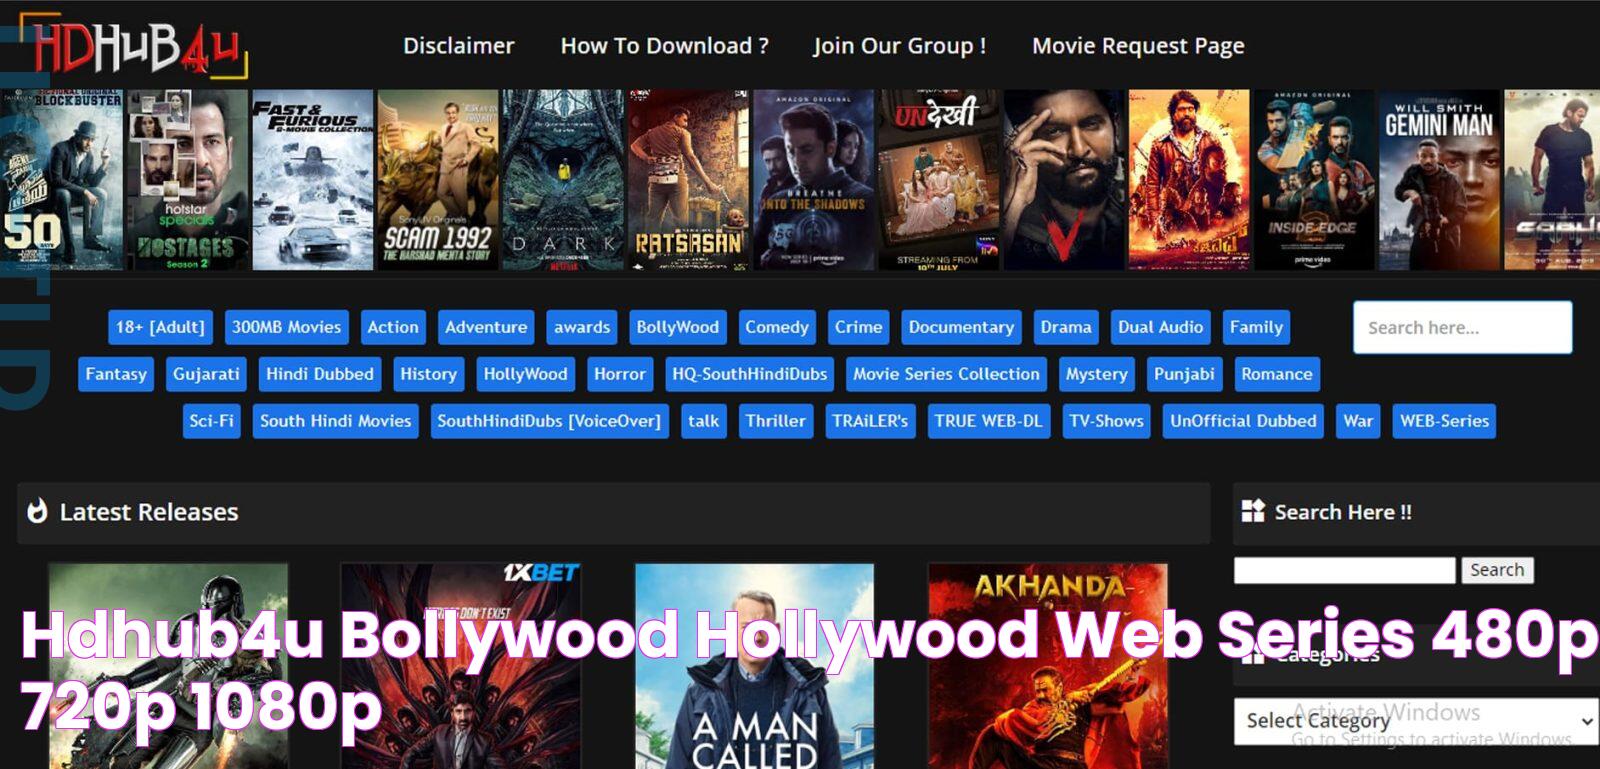This screenshot has height=769, width=1600.
Task: Open the Hostages Season 2 poster
Action: [x=187, y=180]
